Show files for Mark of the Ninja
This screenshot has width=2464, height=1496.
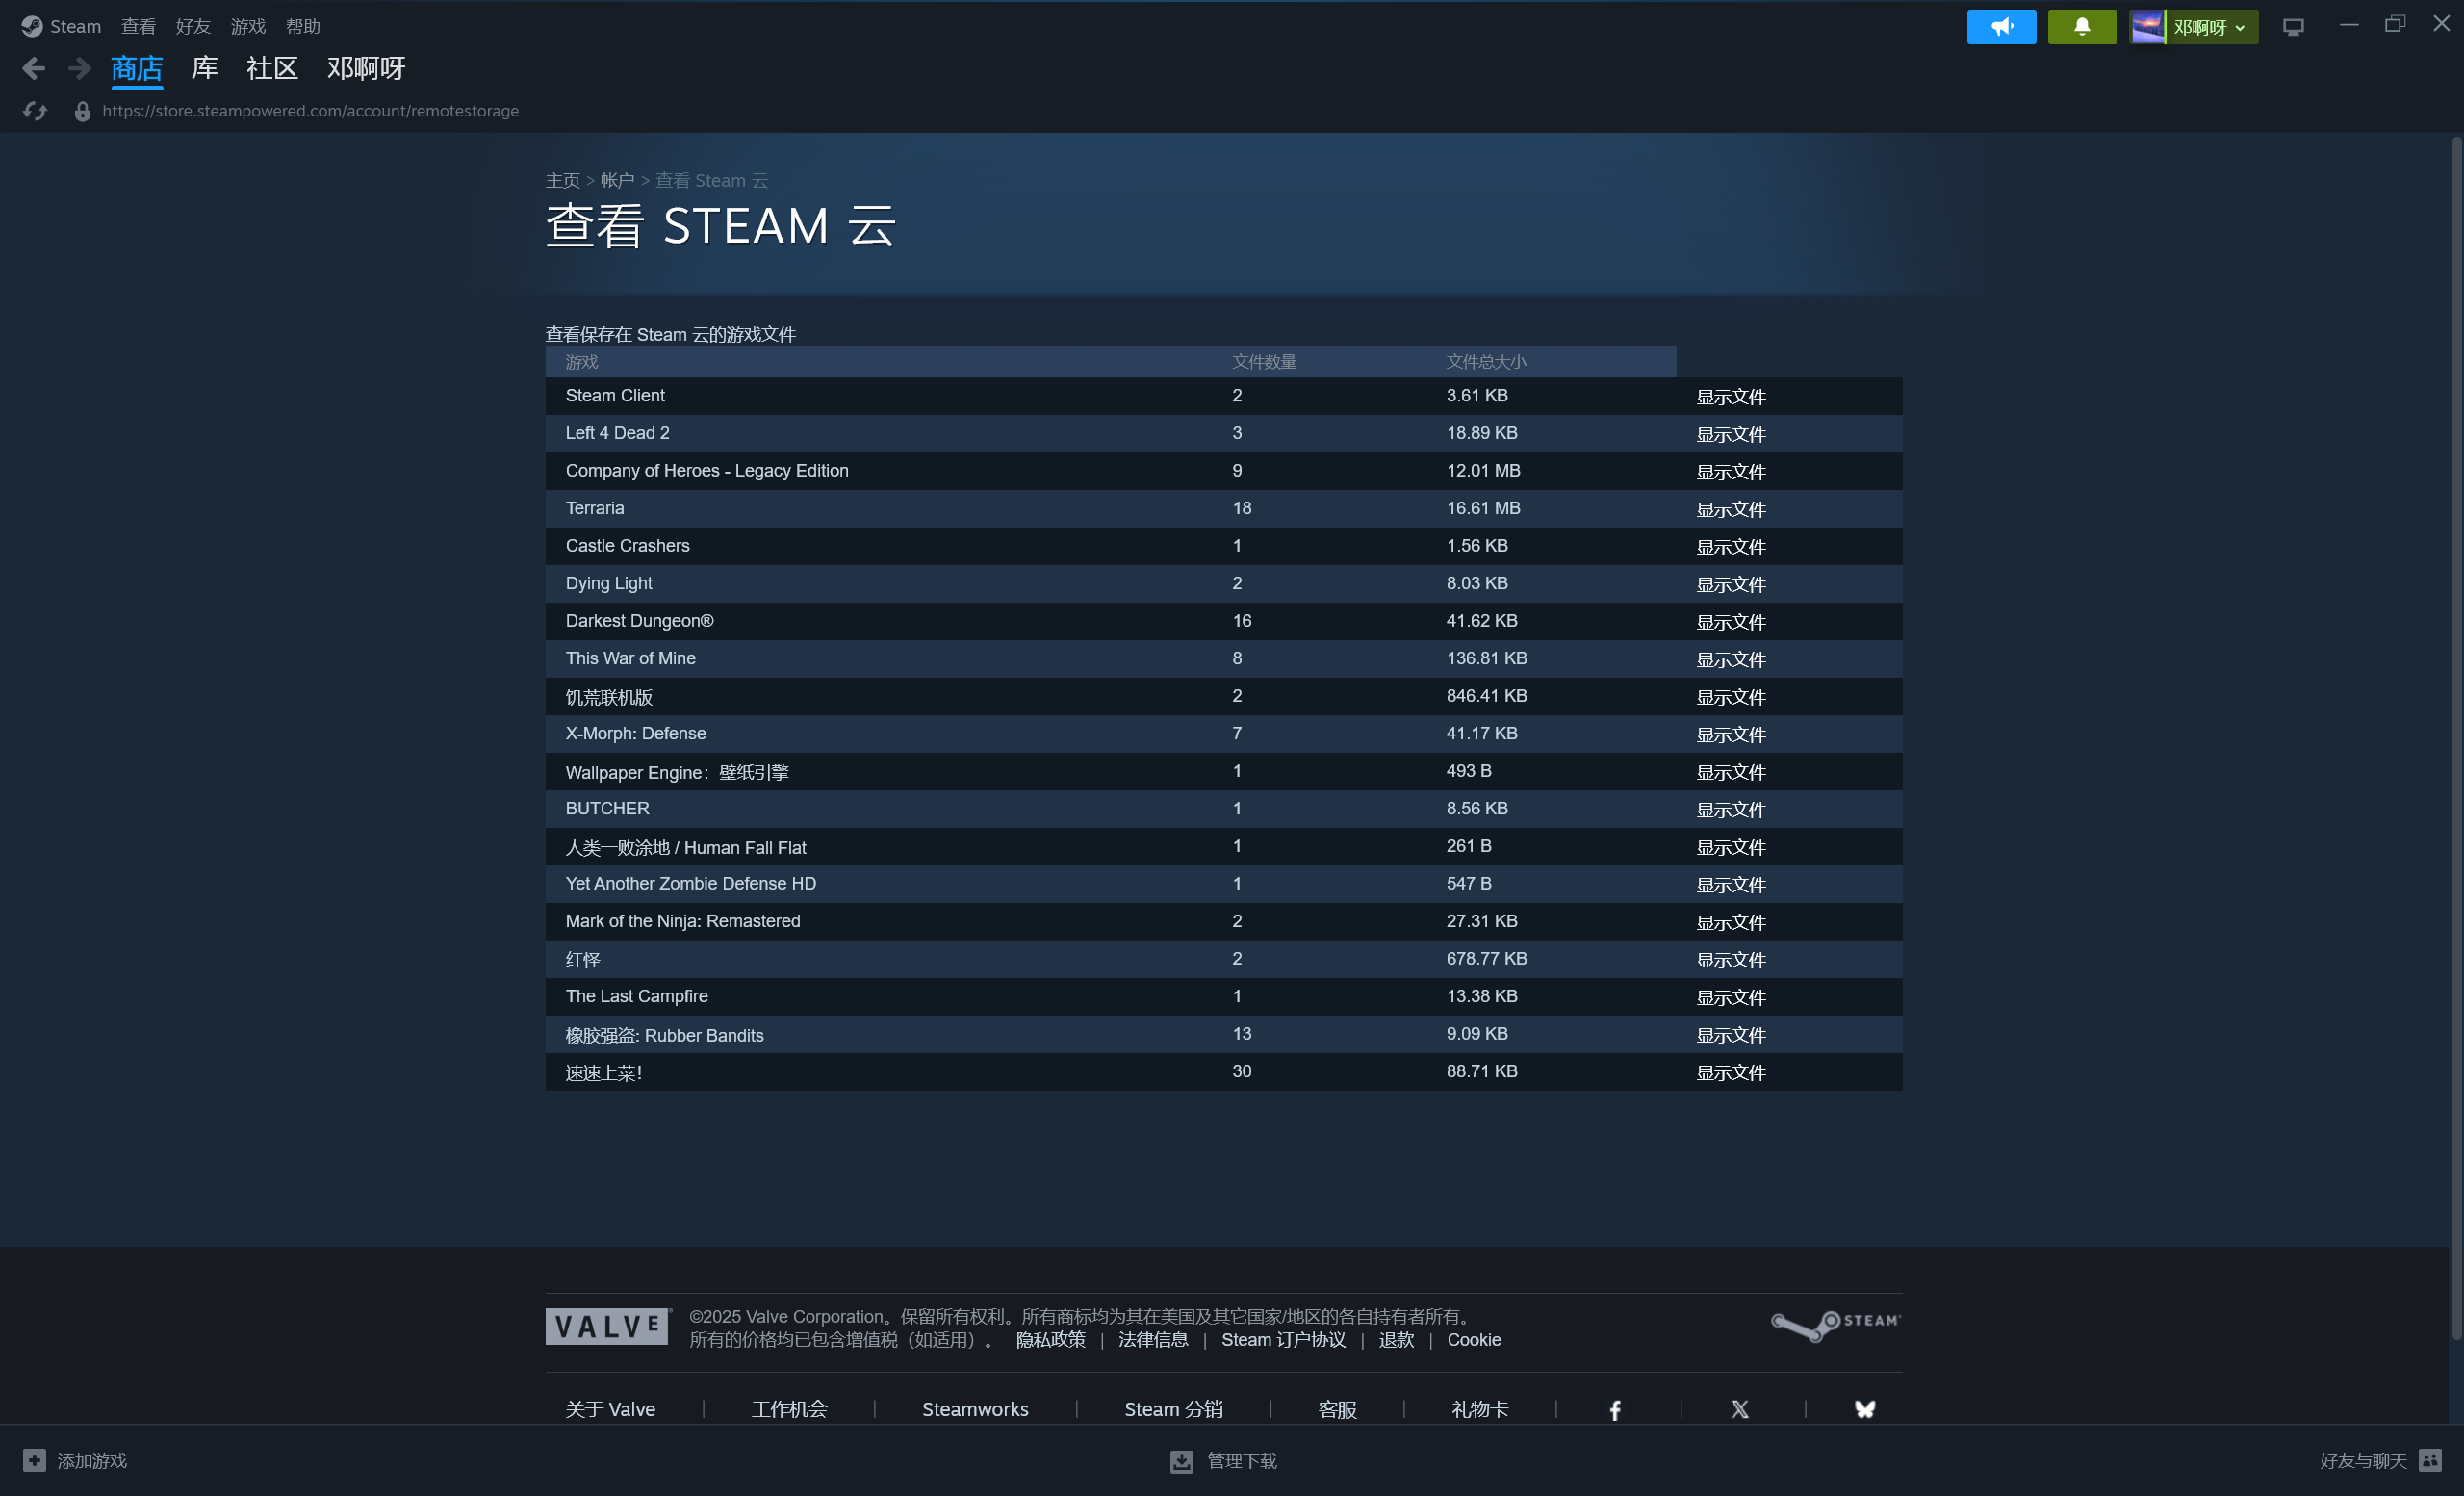pyautogui.click(x=1731, y=922)
